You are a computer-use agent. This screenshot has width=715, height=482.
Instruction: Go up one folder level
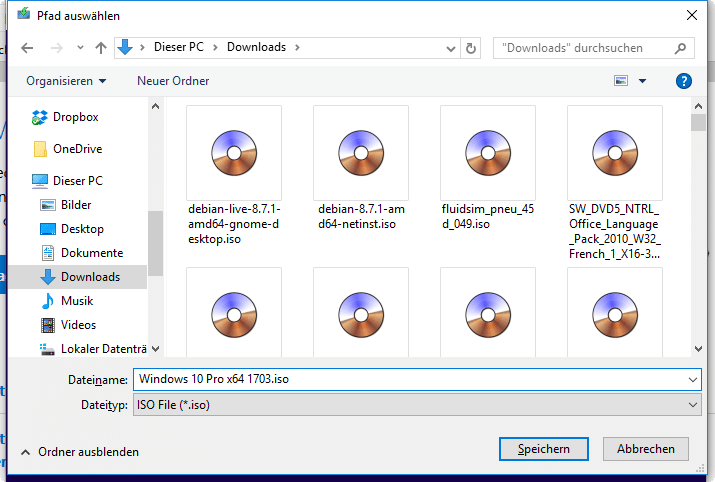(101, 48)
